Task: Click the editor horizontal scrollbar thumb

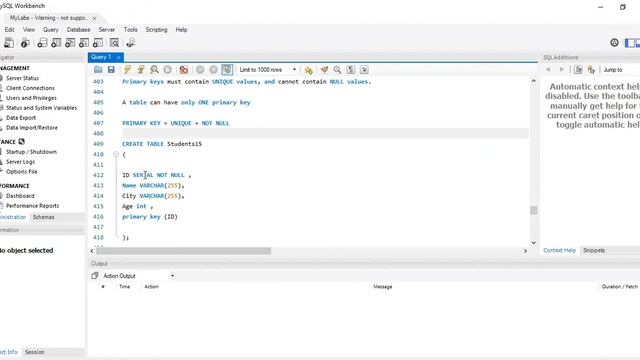Action: [x=183, y=251]
